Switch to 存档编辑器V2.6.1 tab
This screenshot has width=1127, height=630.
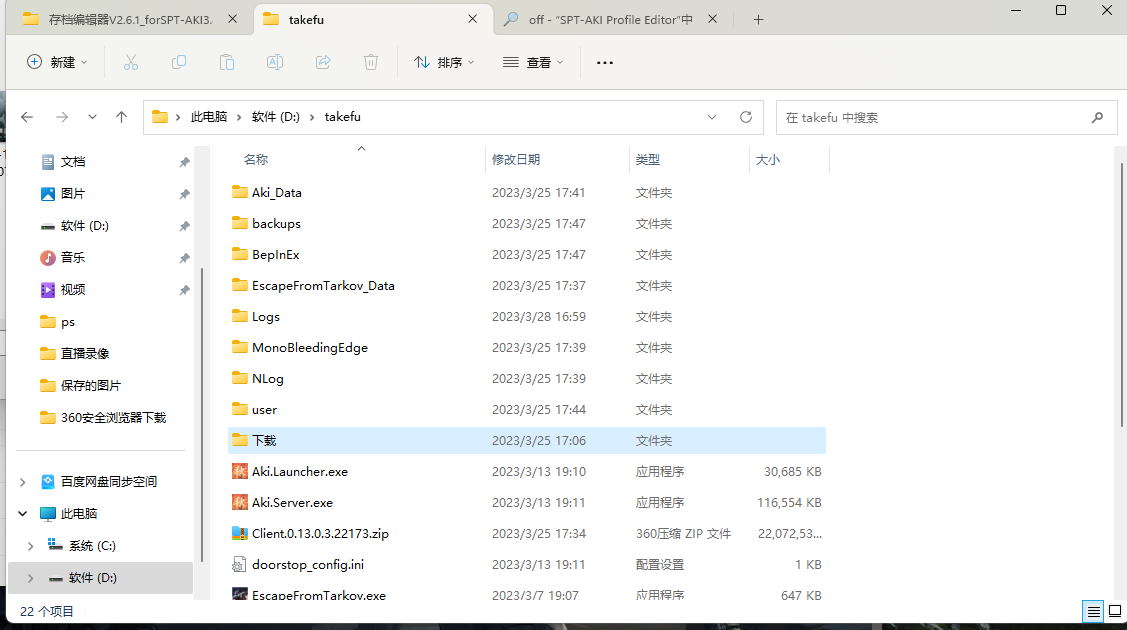[x=129, y=19]
